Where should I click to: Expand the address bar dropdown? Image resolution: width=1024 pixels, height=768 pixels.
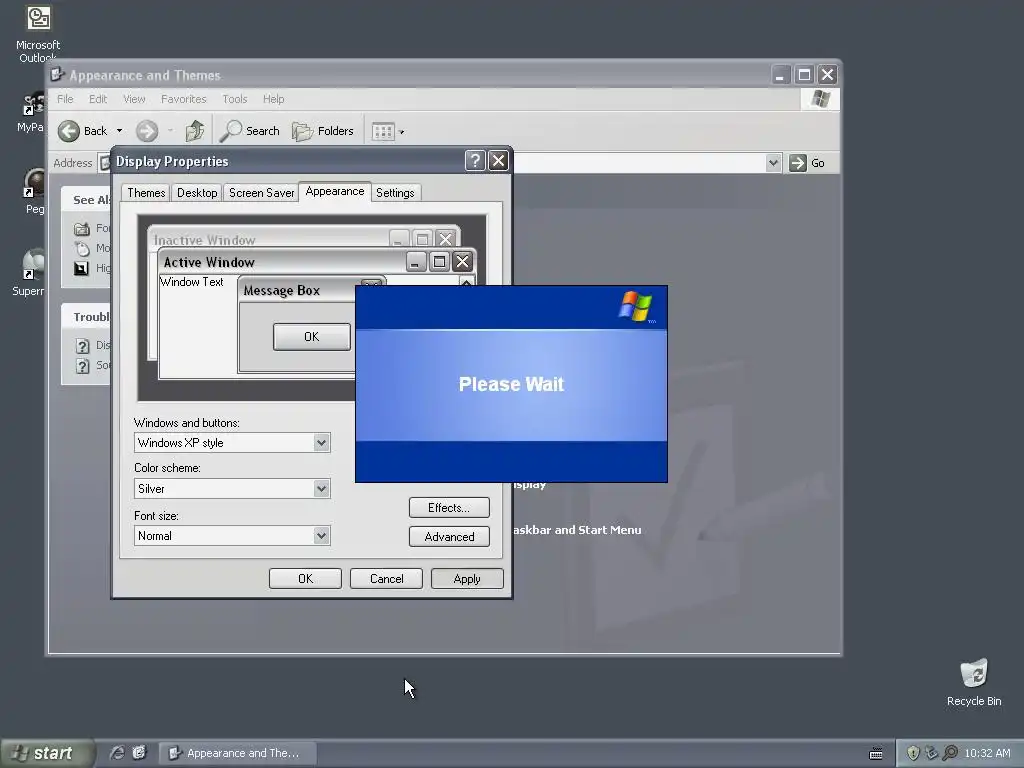click(x=773, y=163)
